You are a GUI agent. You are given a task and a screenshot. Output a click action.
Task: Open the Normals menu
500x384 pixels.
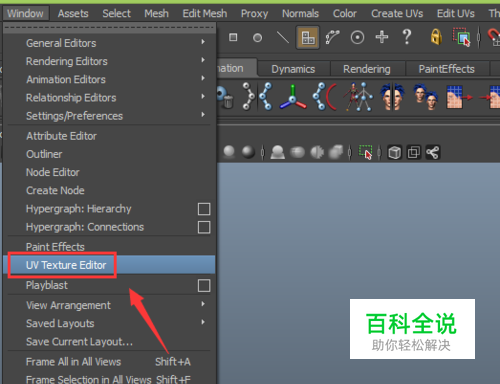click(x=300, y=13)
